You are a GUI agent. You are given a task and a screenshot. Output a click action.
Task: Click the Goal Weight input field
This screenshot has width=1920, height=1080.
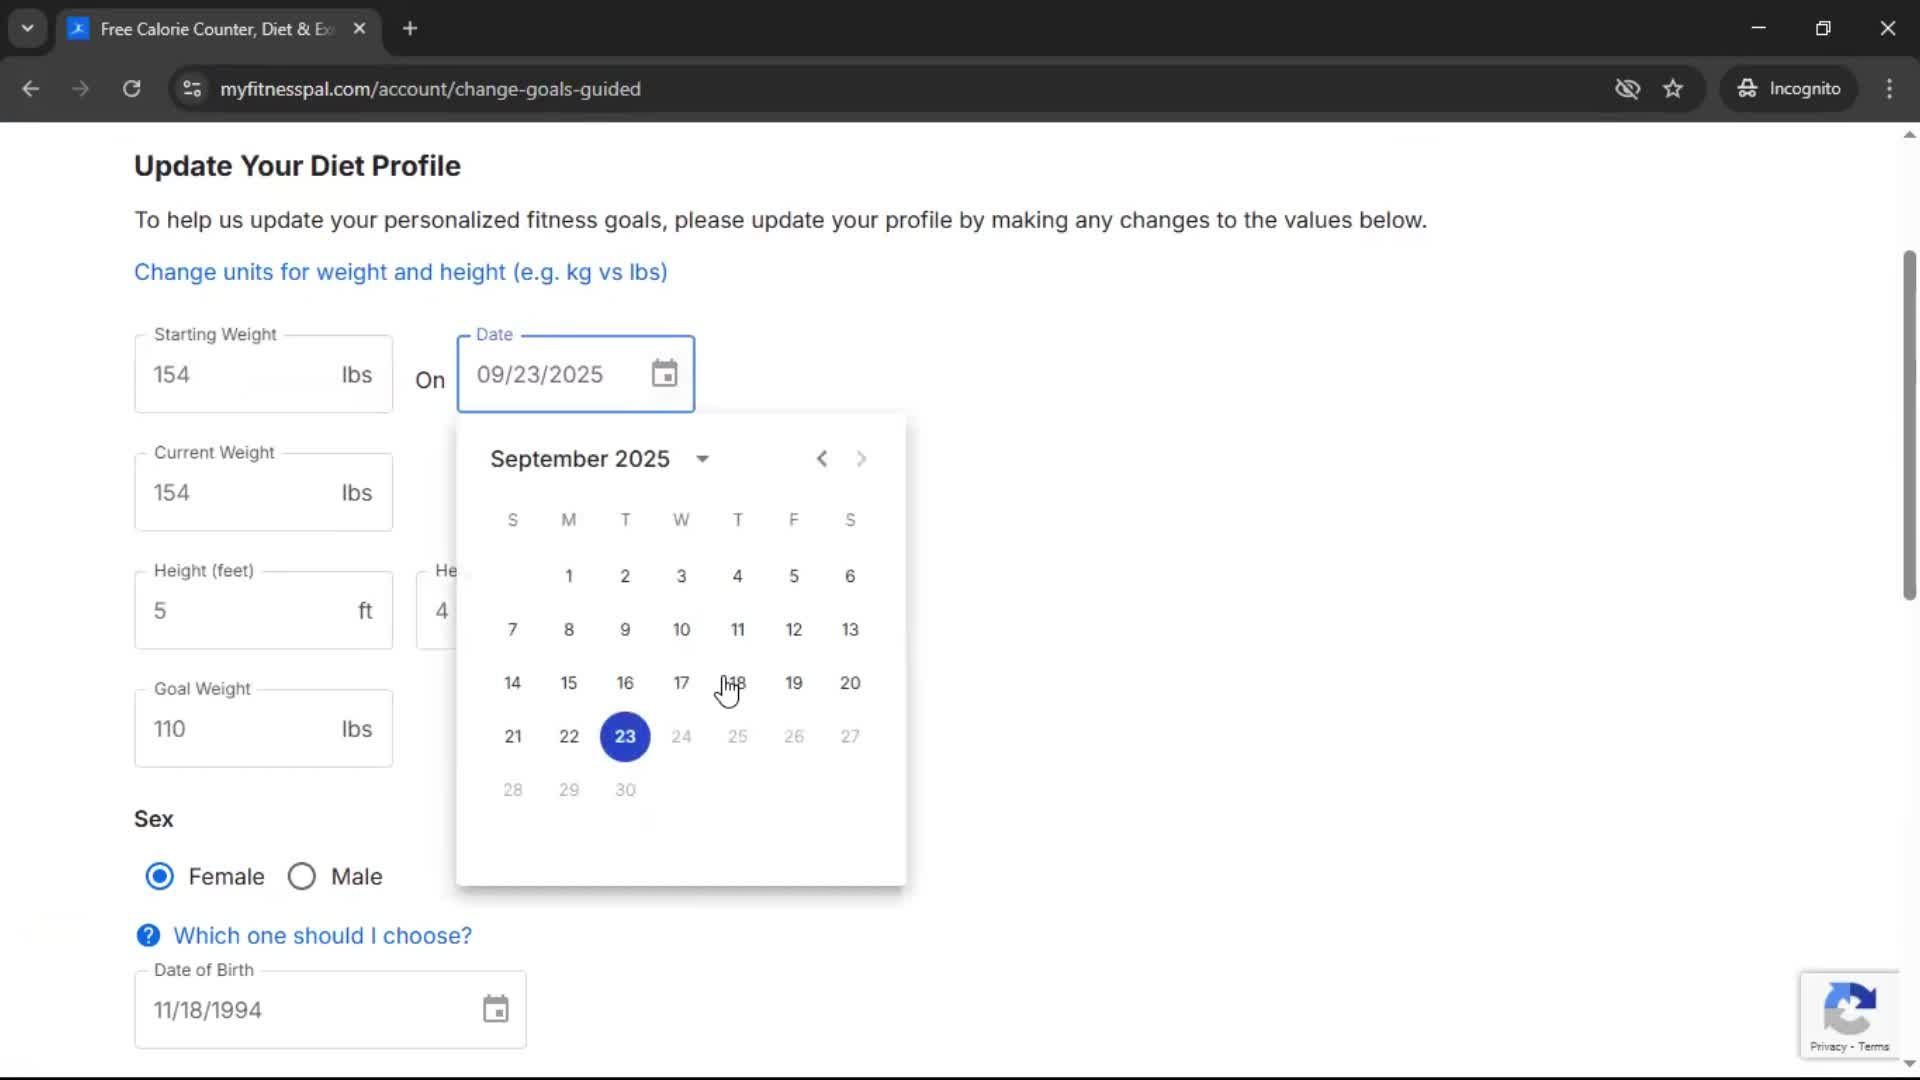(x=263, y=728)
